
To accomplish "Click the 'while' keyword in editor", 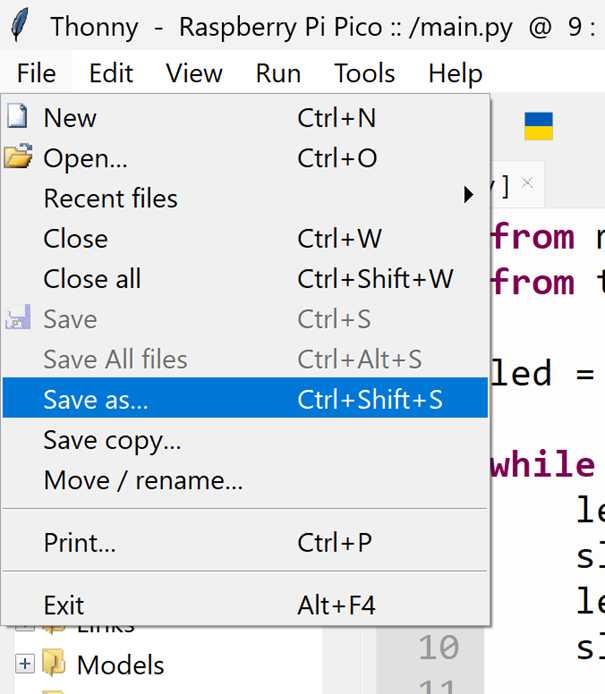I will [x=543, y=465].
